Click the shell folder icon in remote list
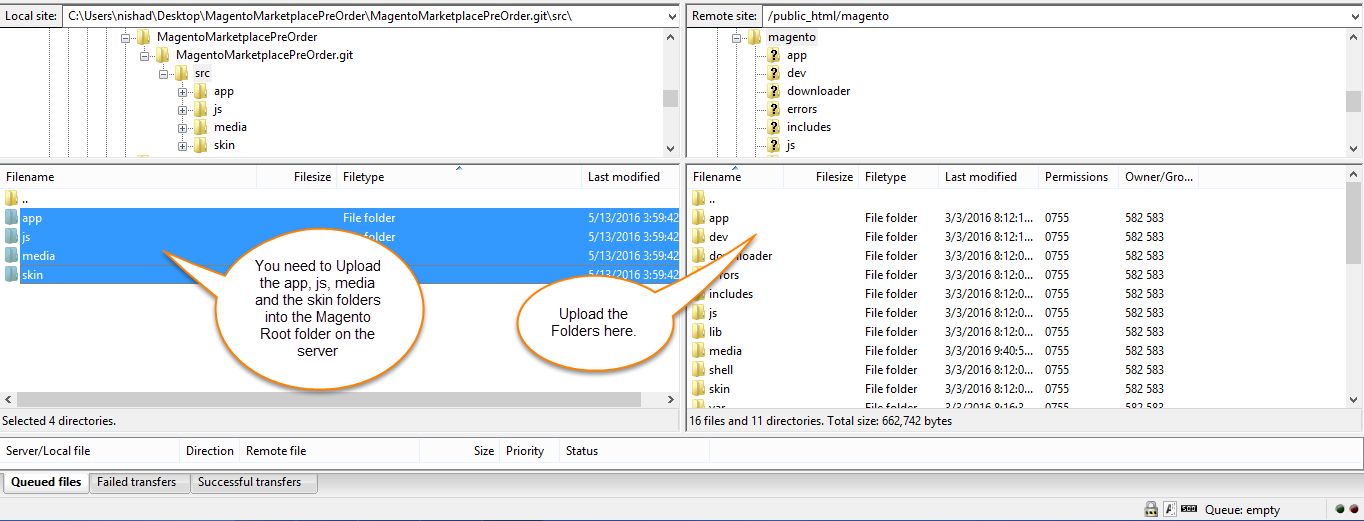Viewport: 1364px width, 521px height. pyautogui.click(x=698, y=370)
